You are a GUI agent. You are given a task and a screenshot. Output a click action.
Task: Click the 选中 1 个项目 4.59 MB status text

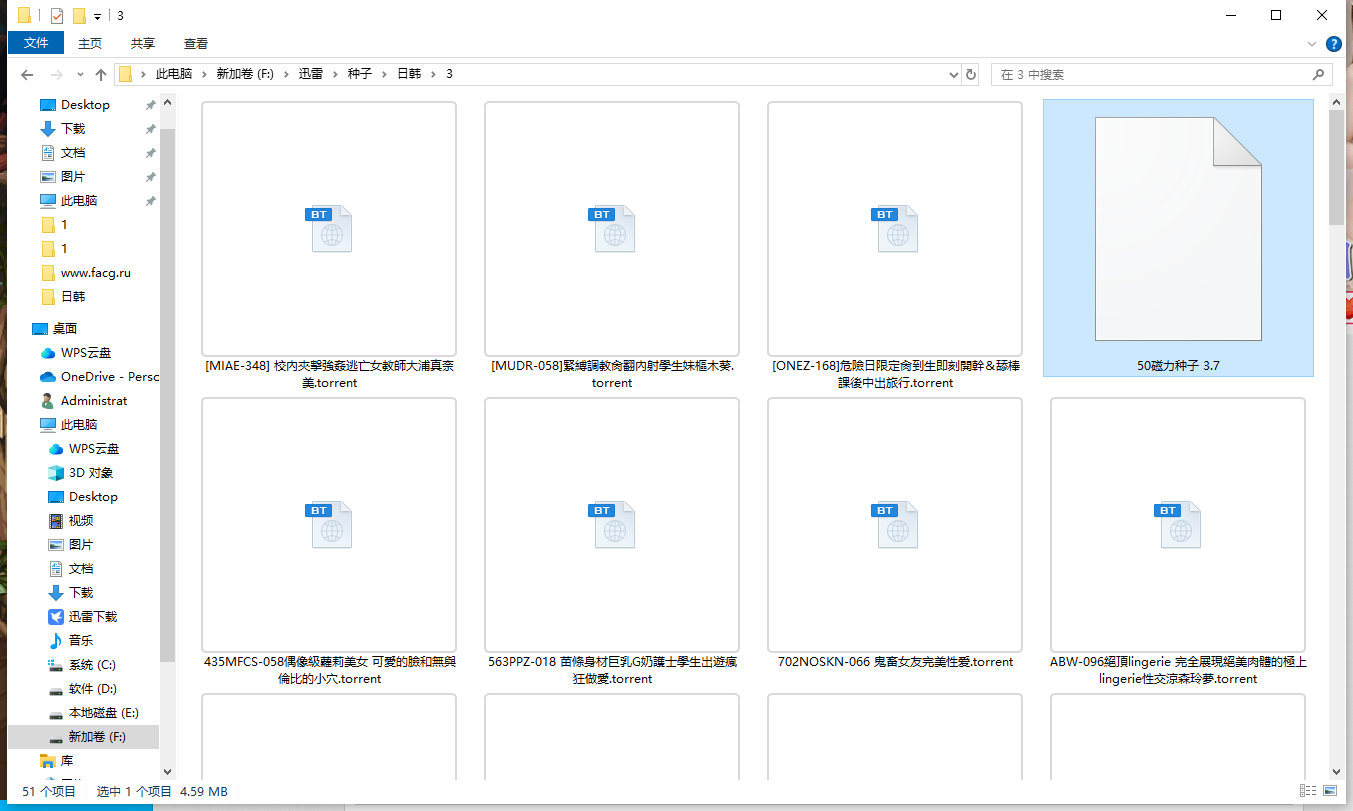click(162, 791)
